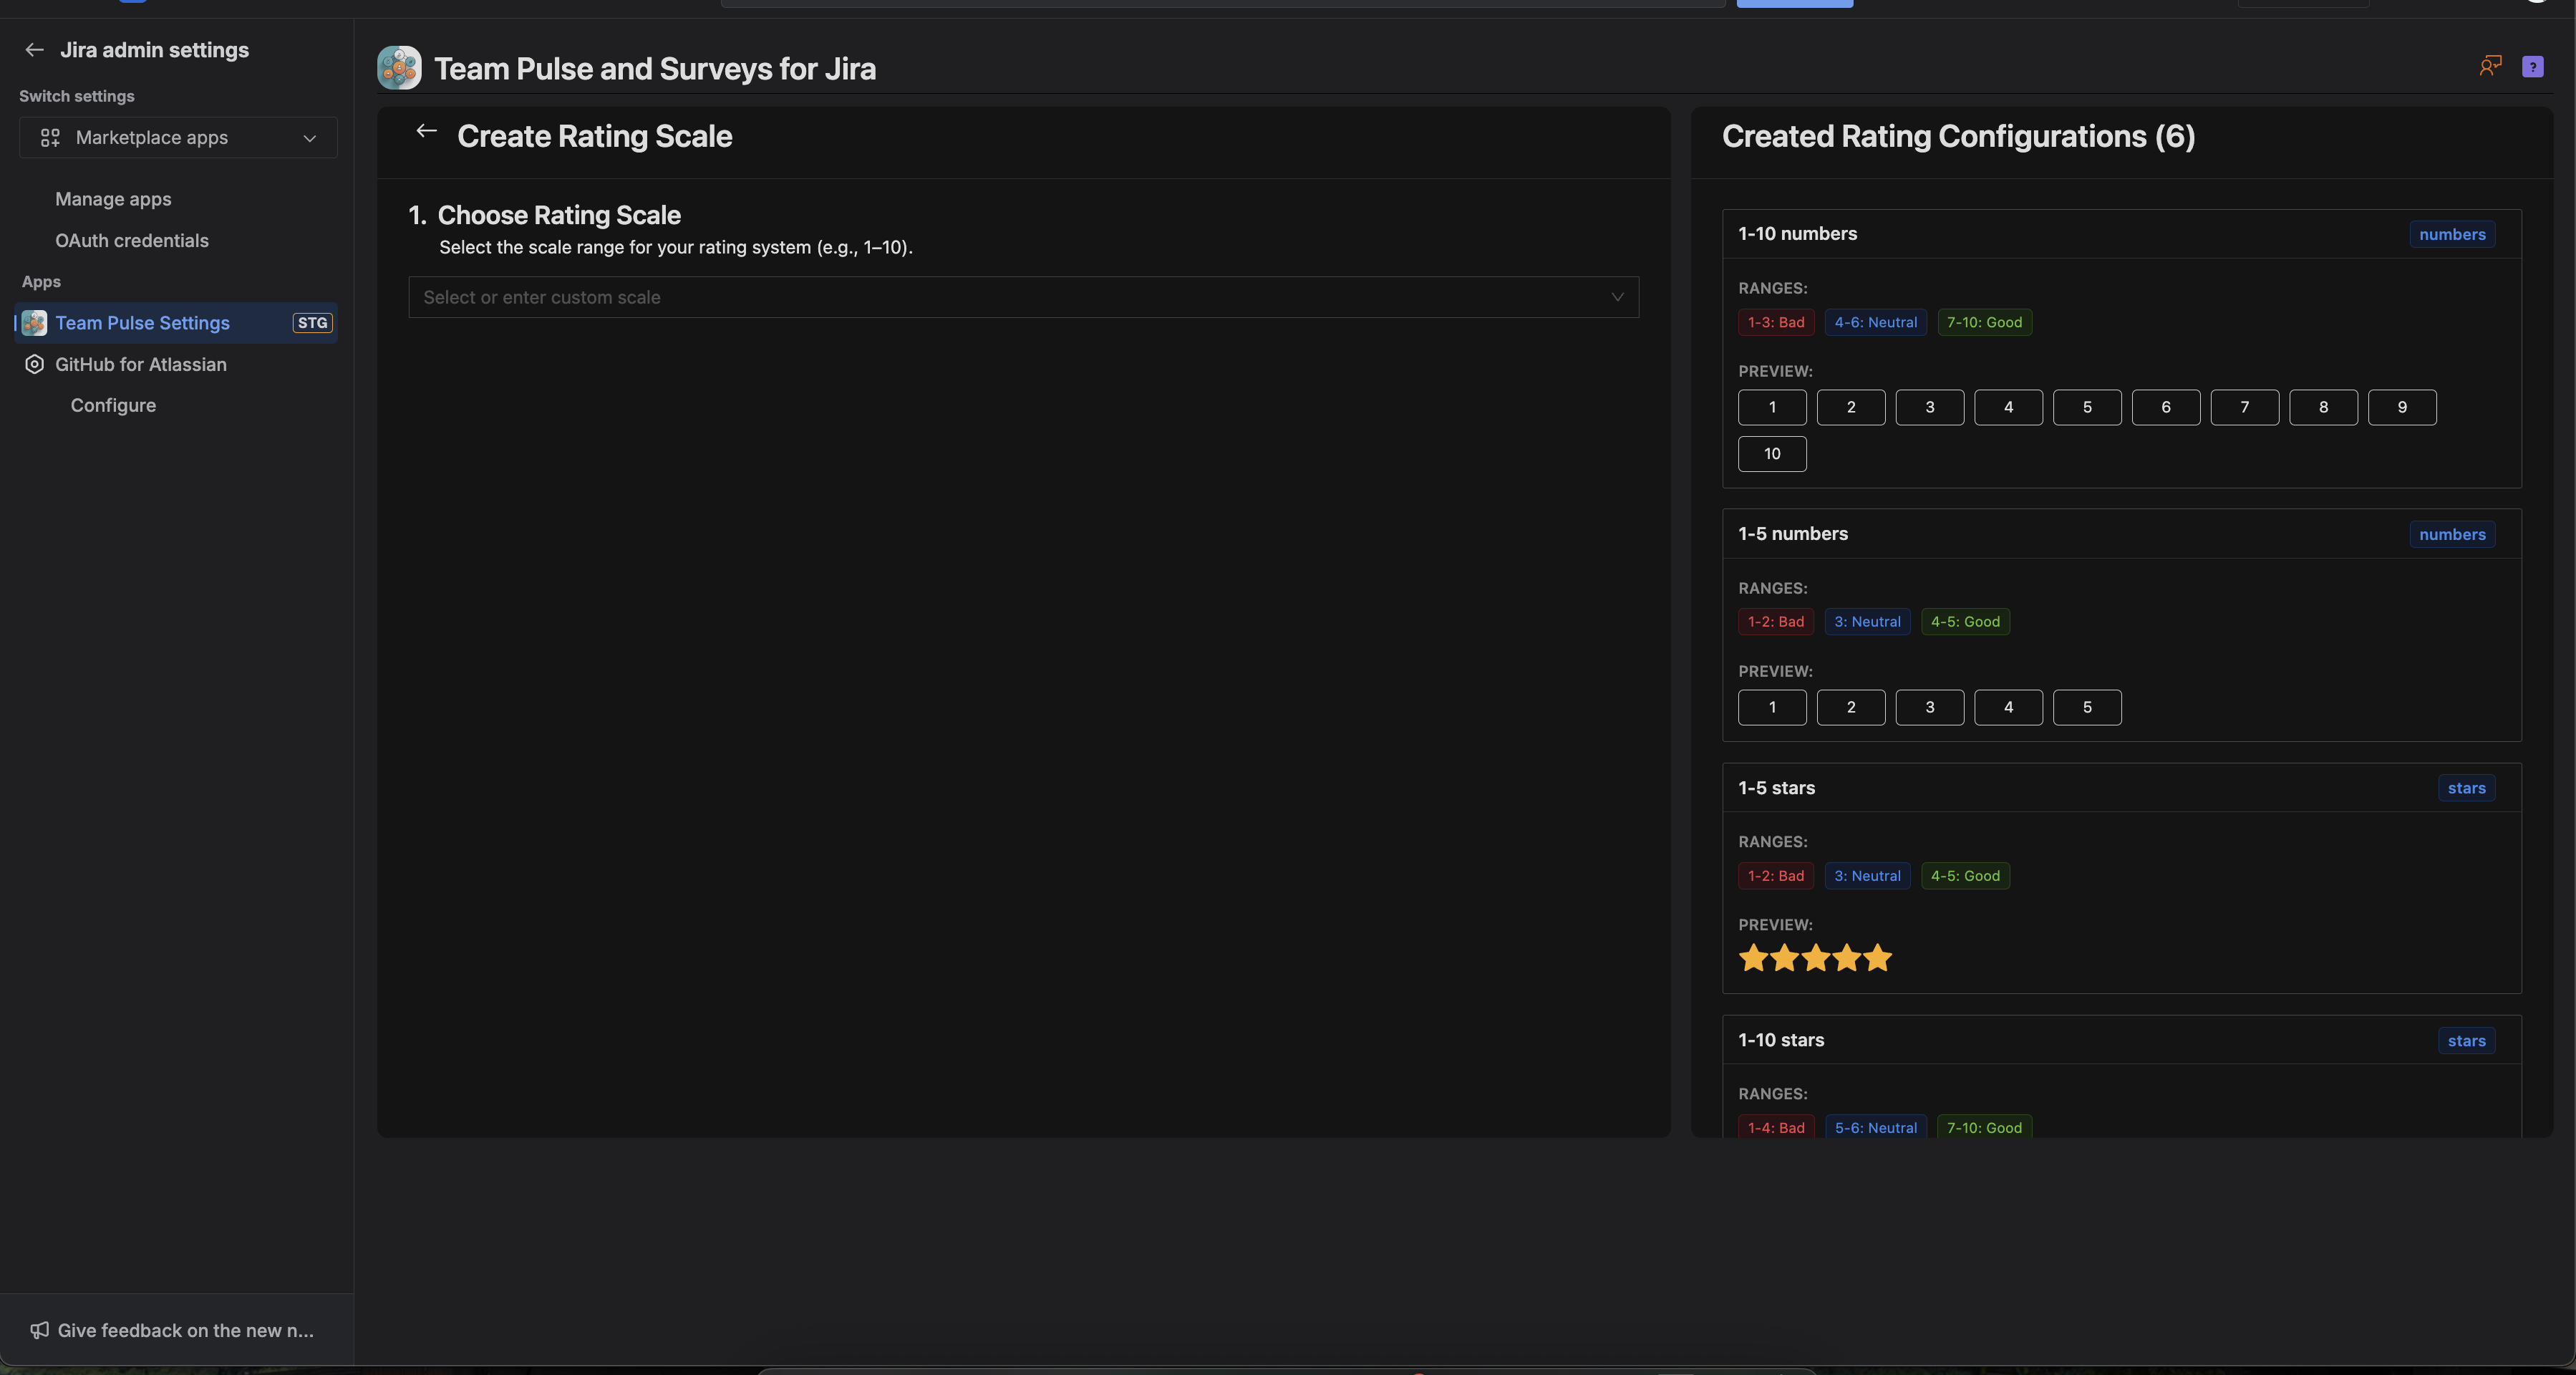The image size is (2576, 1375).
Task: Expand the rating scale dropdown chevron
Action: click(1616, 298)
